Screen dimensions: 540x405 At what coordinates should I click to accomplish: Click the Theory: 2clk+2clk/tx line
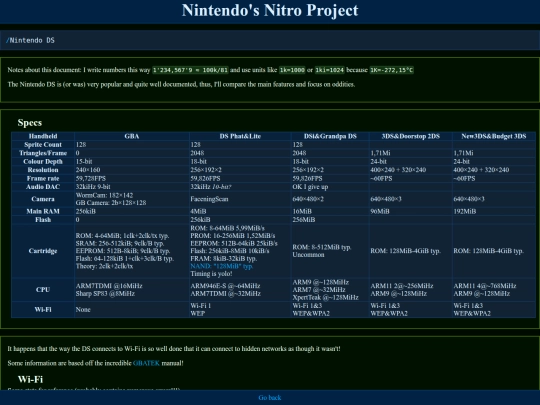(x=104, y=266)
